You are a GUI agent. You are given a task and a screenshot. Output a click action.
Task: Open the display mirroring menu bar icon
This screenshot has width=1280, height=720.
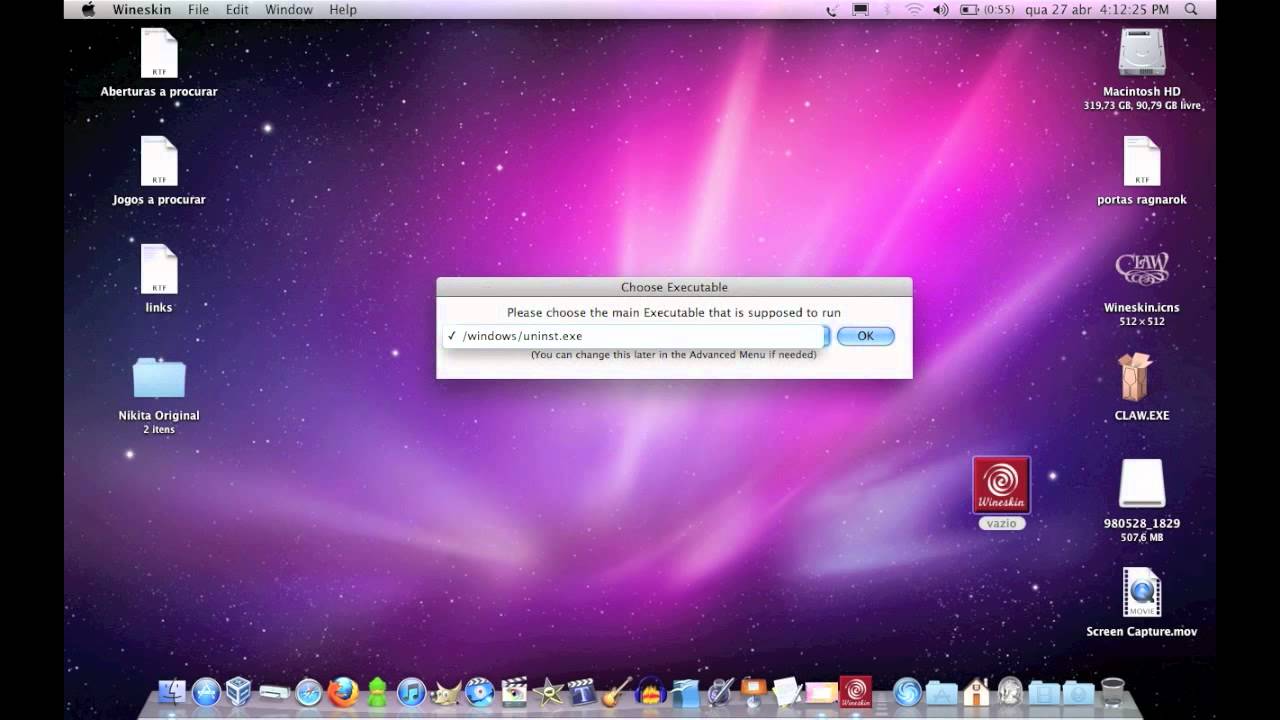pos(860,9)
